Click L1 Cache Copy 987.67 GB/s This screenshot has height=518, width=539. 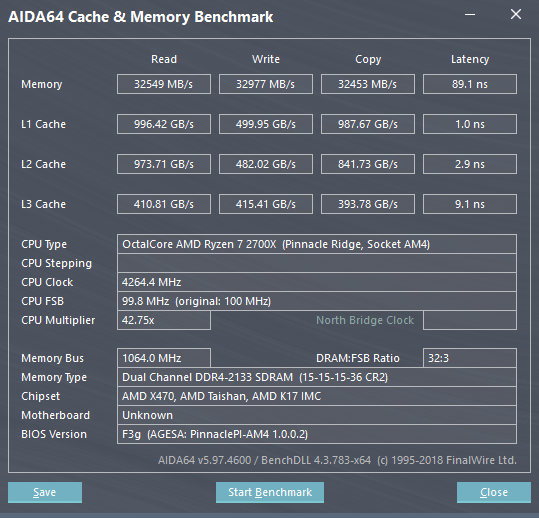(x=368, y=124)
